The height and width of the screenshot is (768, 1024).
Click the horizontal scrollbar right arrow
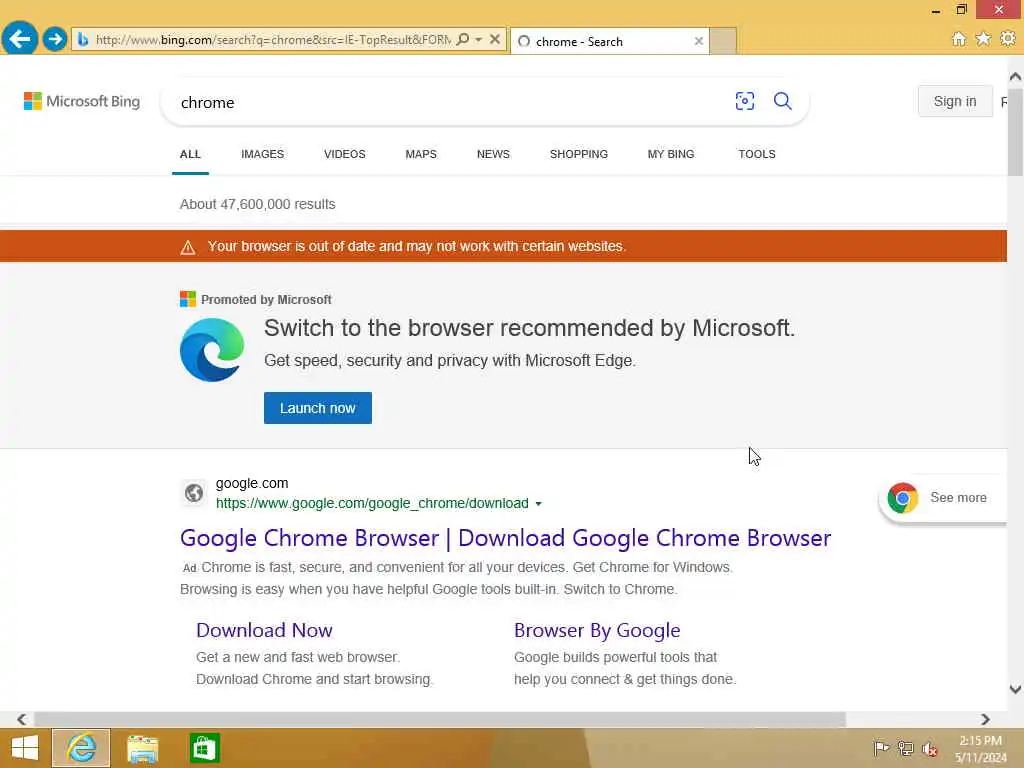click(985, 719)
